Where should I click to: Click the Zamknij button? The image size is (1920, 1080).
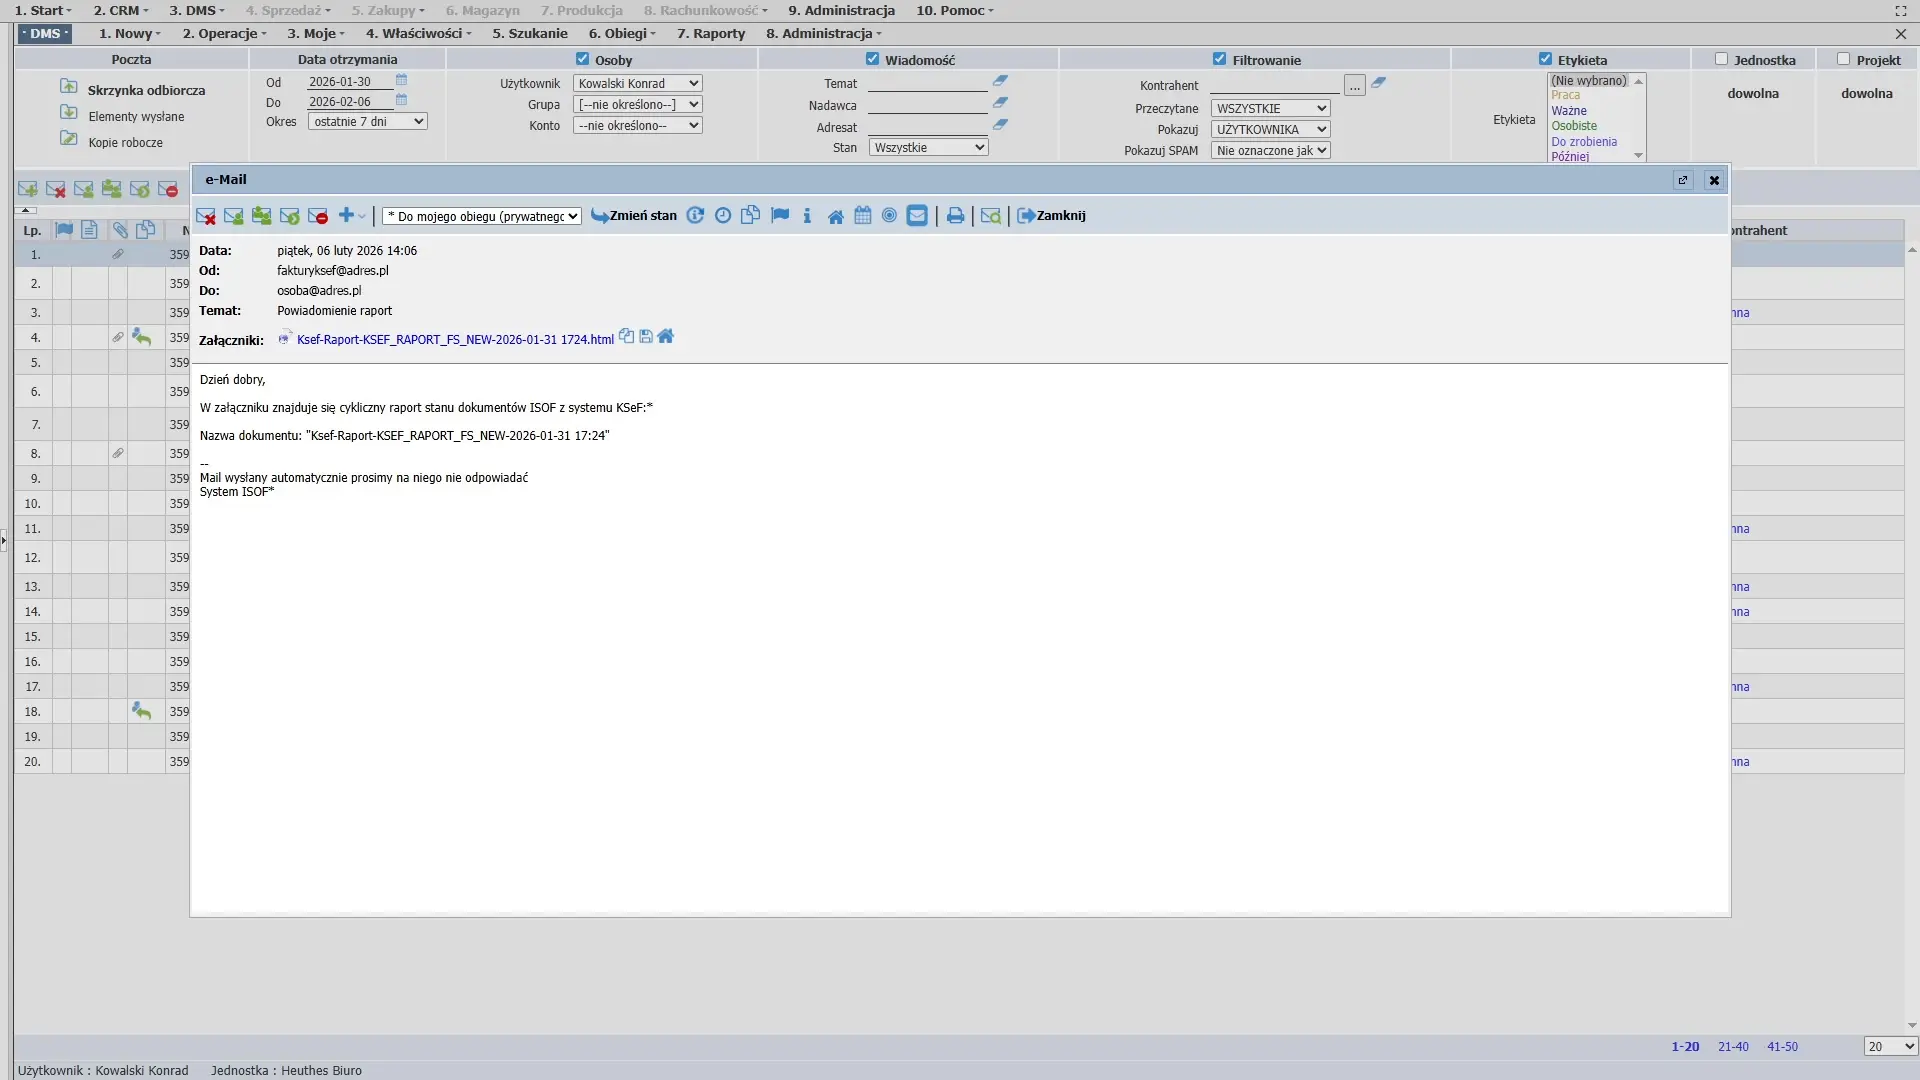pos(1051,216)
